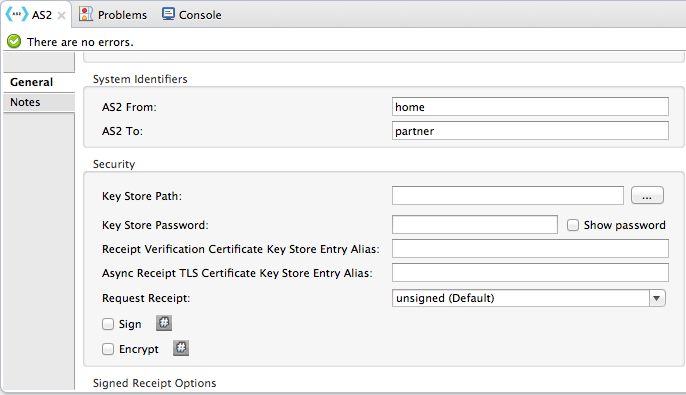
Task: Click Async Receipt TLS Certificate alias field
Action: 530,273
